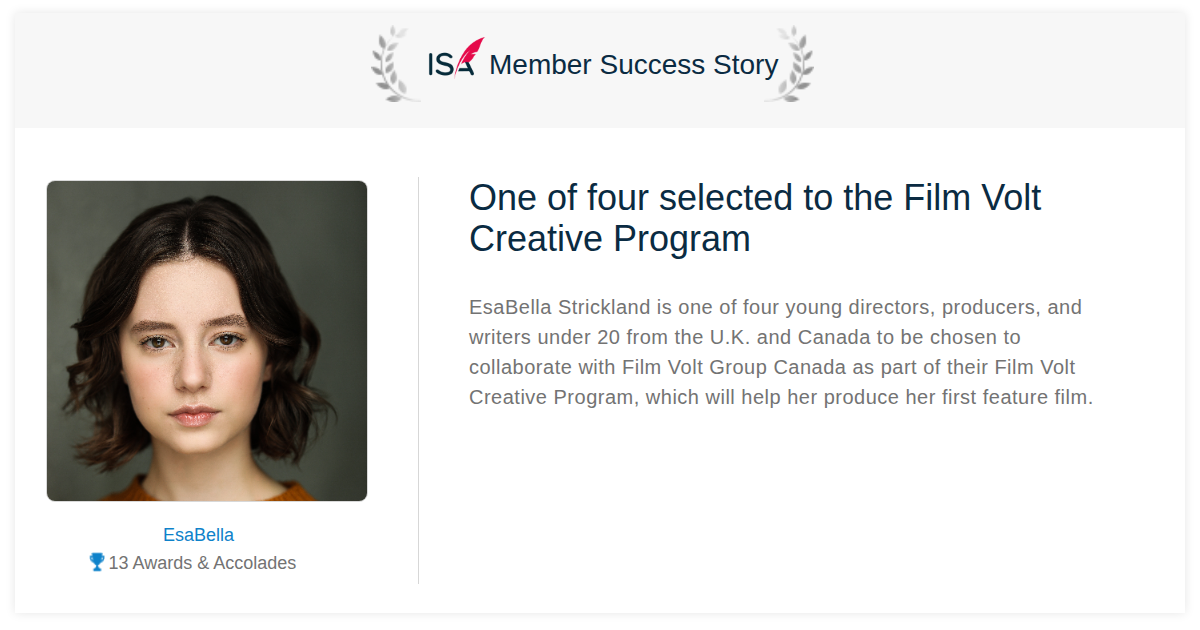Click the vertical divider beside the photo
The width and height of the screenshot is (1200, 630).
point(418,380)
